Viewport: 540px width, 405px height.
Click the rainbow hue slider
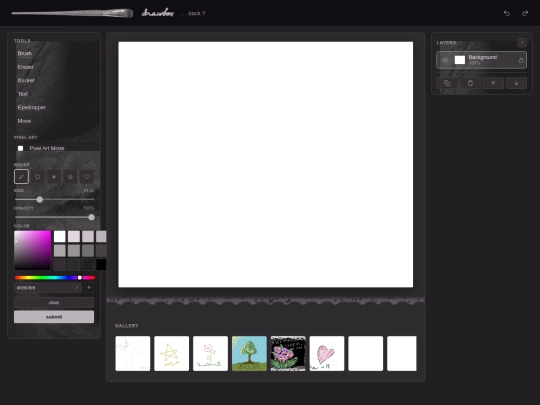55,278
